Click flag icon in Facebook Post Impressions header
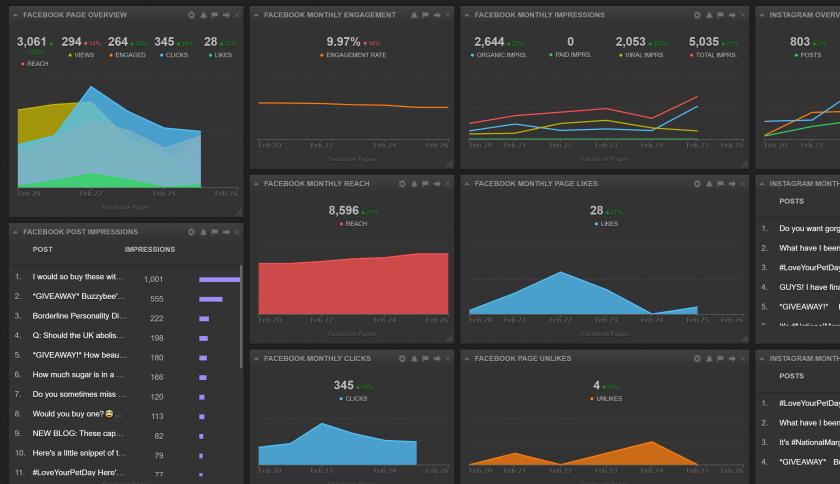 click(214, 232)
